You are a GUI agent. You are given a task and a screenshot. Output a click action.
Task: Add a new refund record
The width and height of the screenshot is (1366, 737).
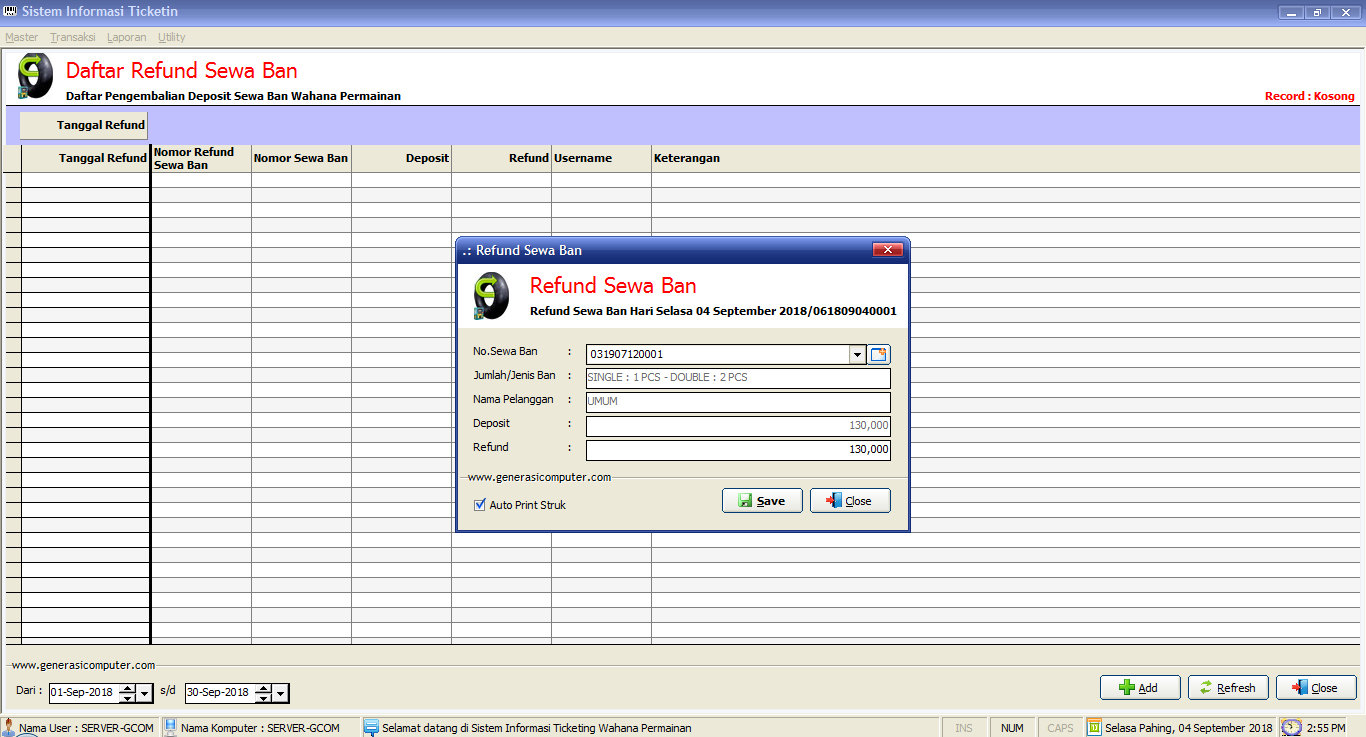[1140, 688]
